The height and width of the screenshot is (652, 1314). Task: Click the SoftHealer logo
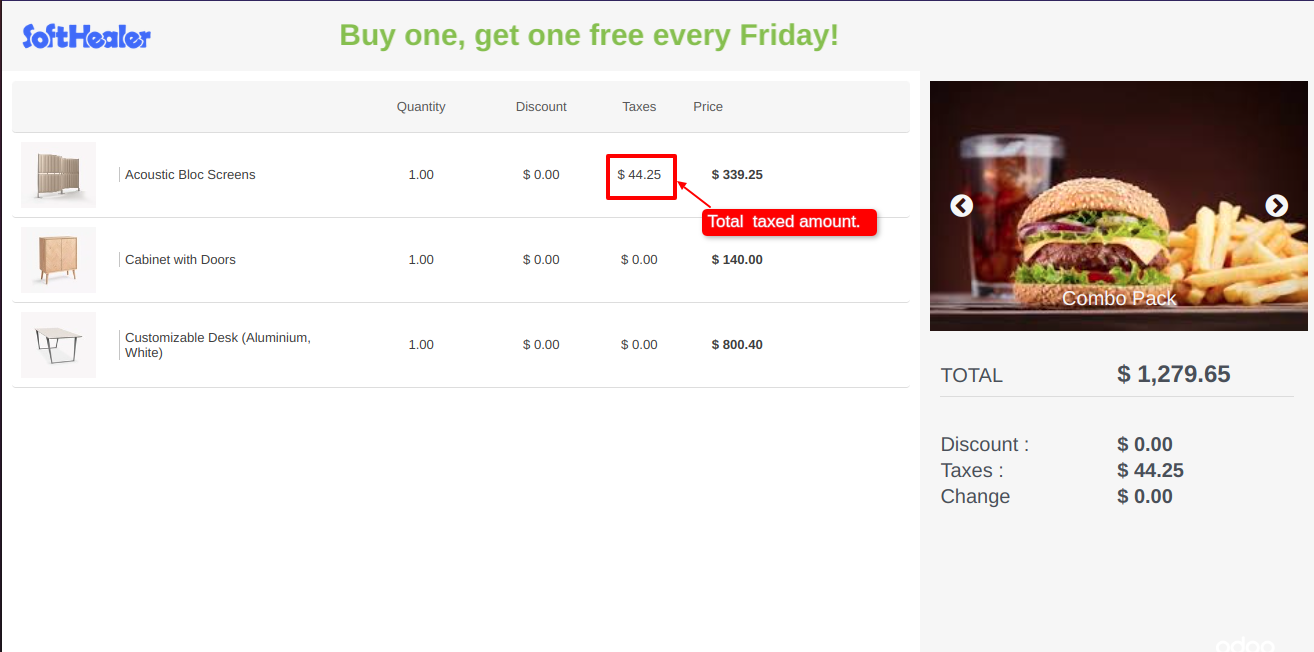click(x=86, y=37)
